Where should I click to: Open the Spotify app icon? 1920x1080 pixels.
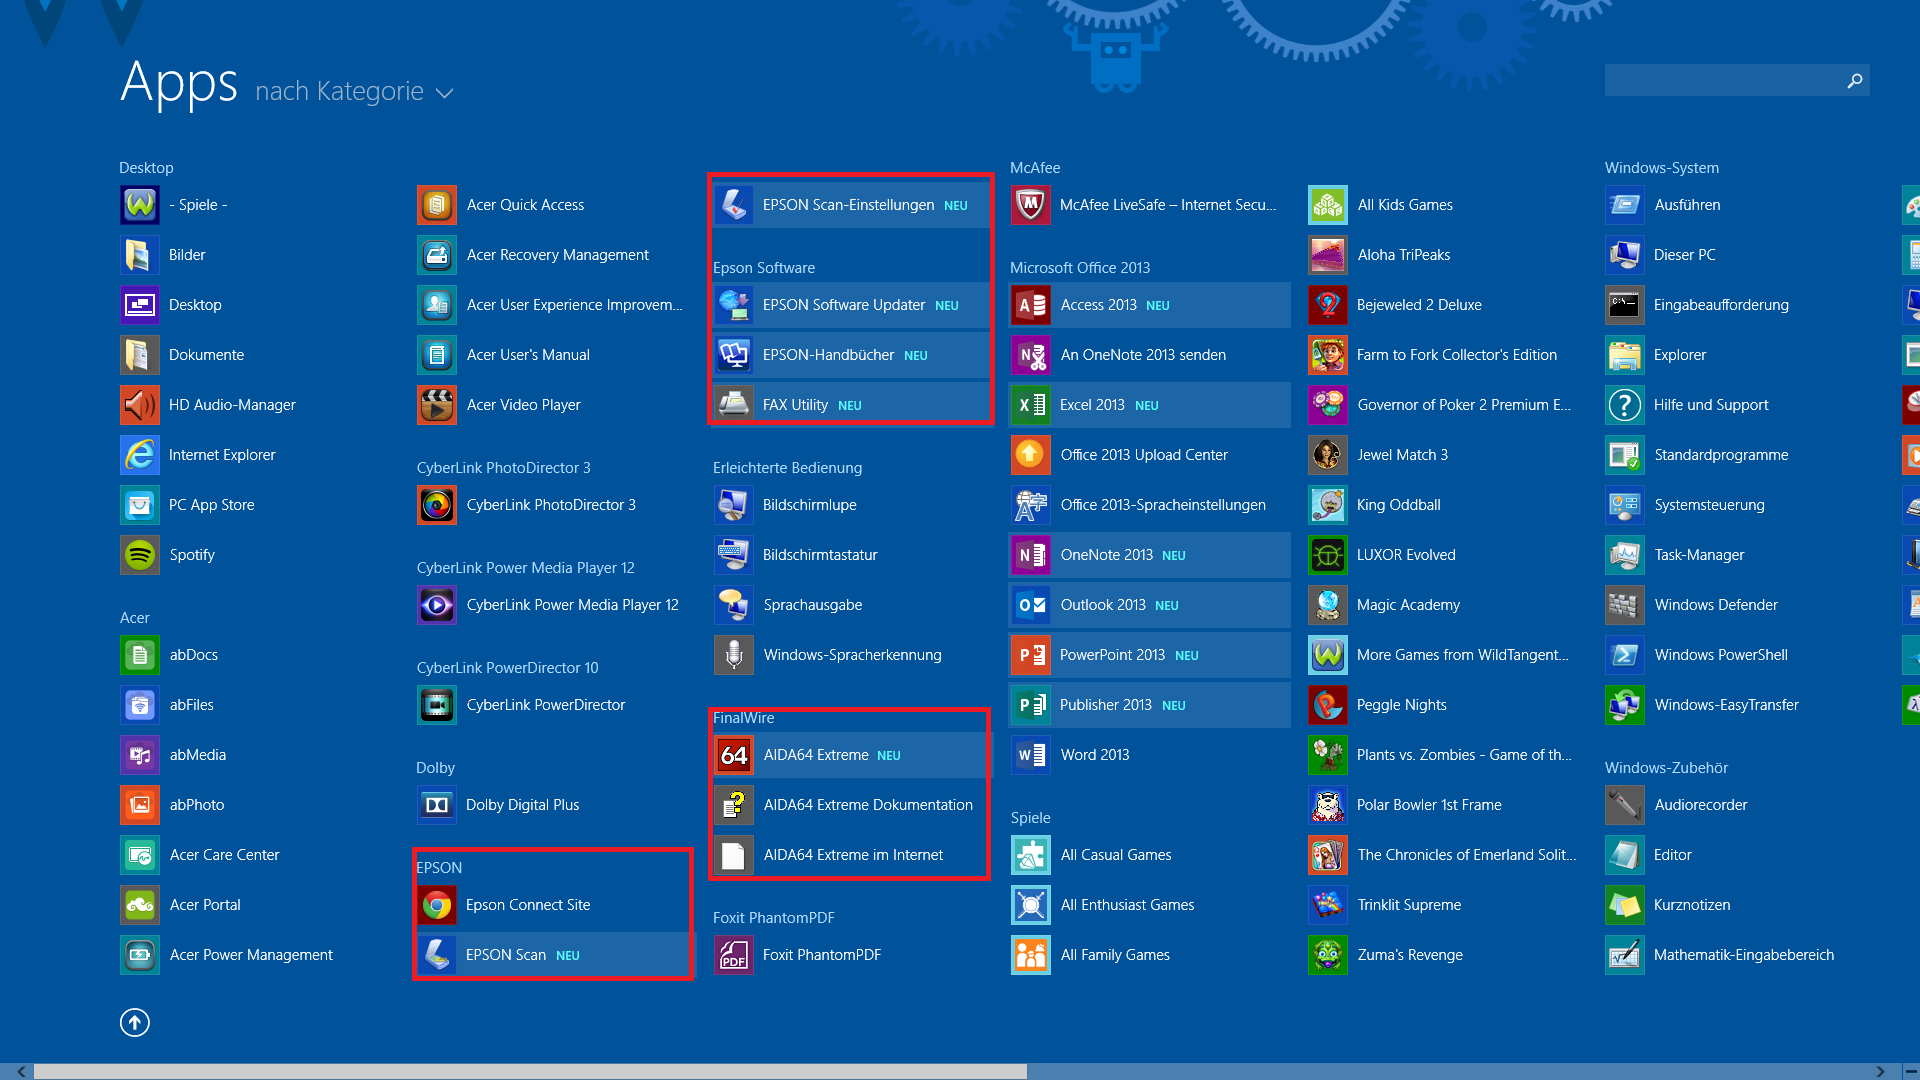(x=140, y=555)
